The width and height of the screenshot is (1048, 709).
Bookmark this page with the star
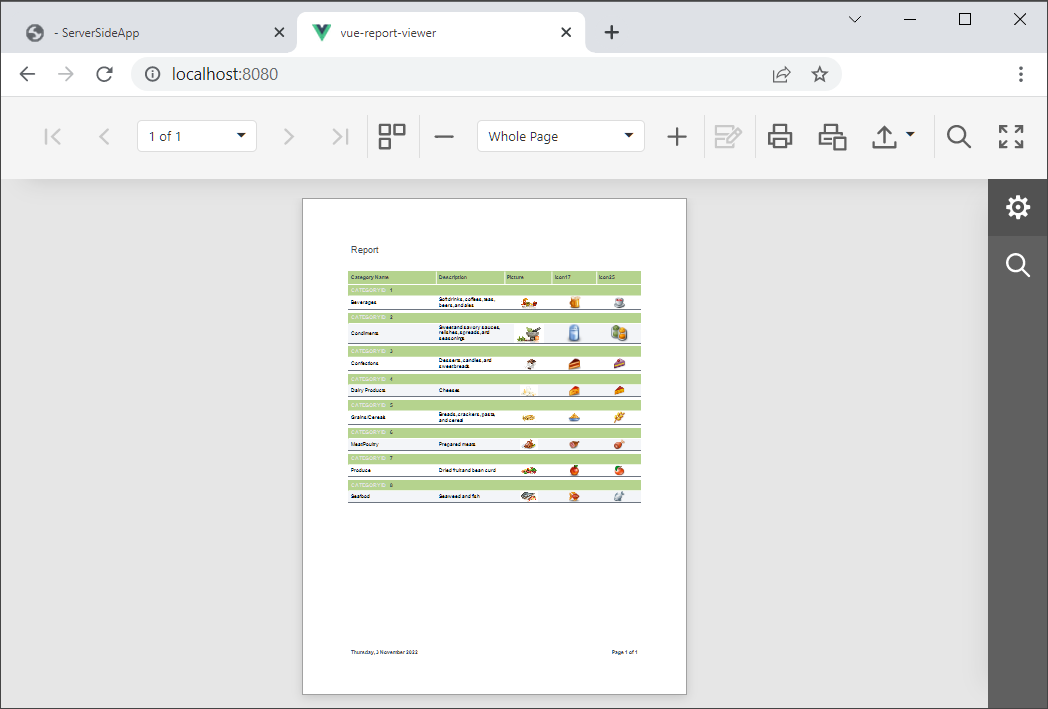click(819, 74)
